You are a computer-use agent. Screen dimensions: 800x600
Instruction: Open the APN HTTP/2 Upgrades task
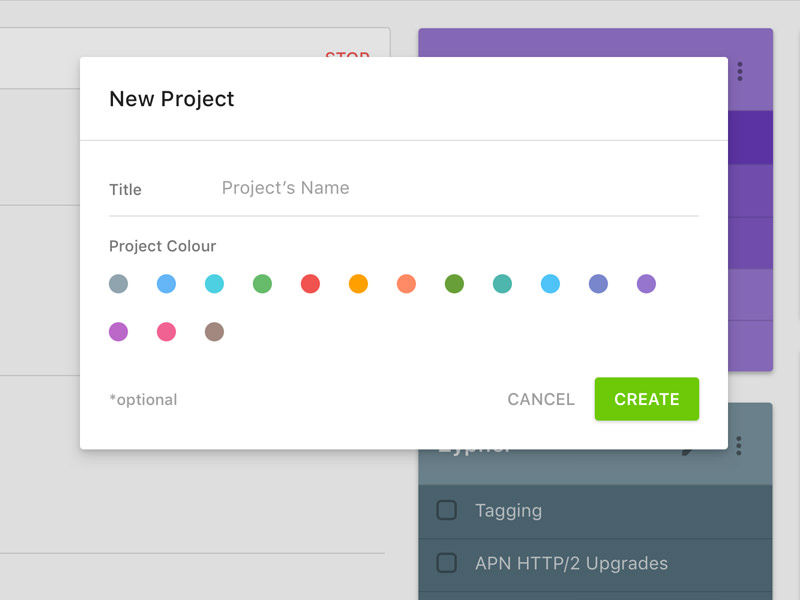571,563
